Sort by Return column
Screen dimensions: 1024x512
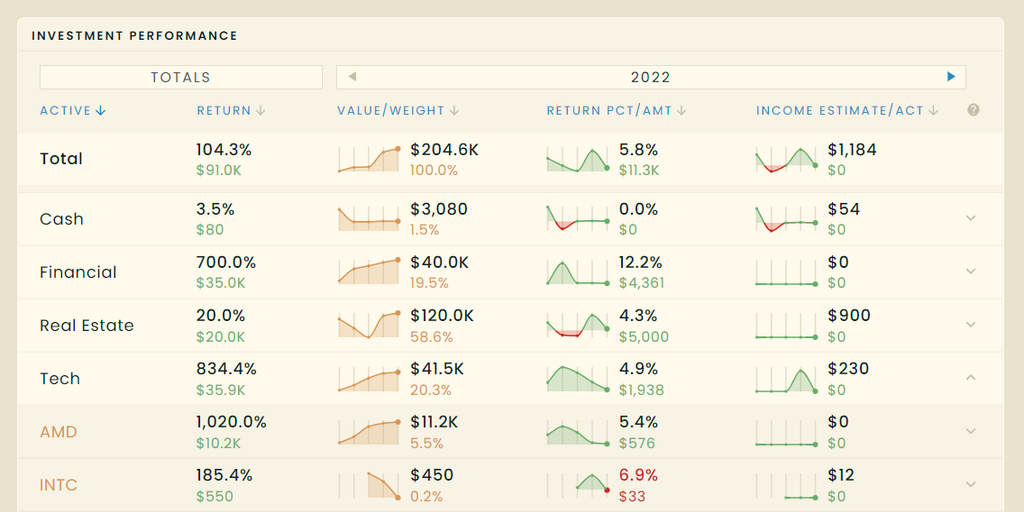(230, 111)
